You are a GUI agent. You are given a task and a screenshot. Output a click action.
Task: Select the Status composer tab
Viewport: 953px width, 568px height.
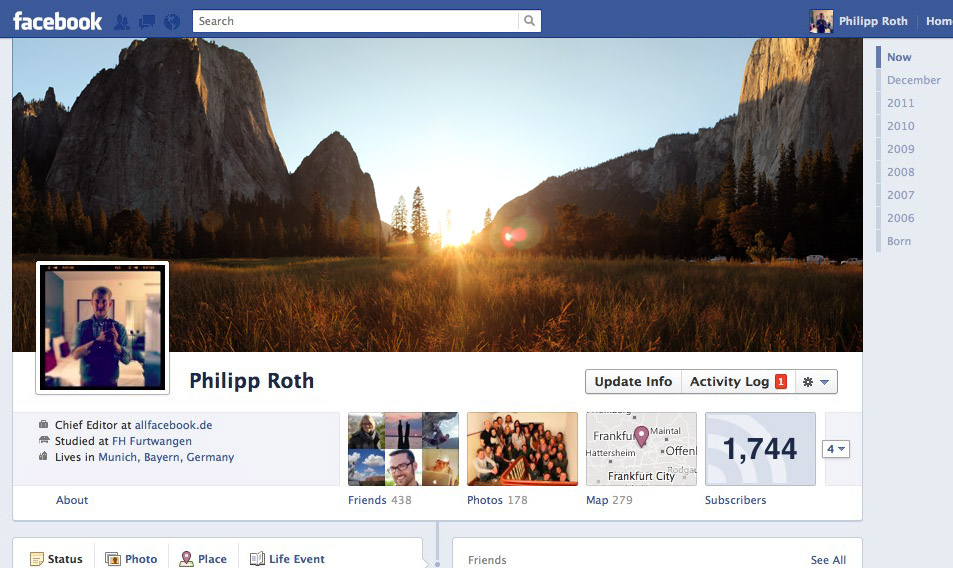click(56, 559)
